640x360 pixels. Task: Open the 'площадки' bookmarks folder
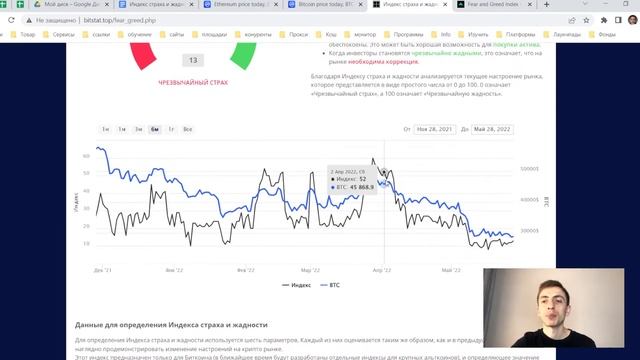tap(209, 35)
